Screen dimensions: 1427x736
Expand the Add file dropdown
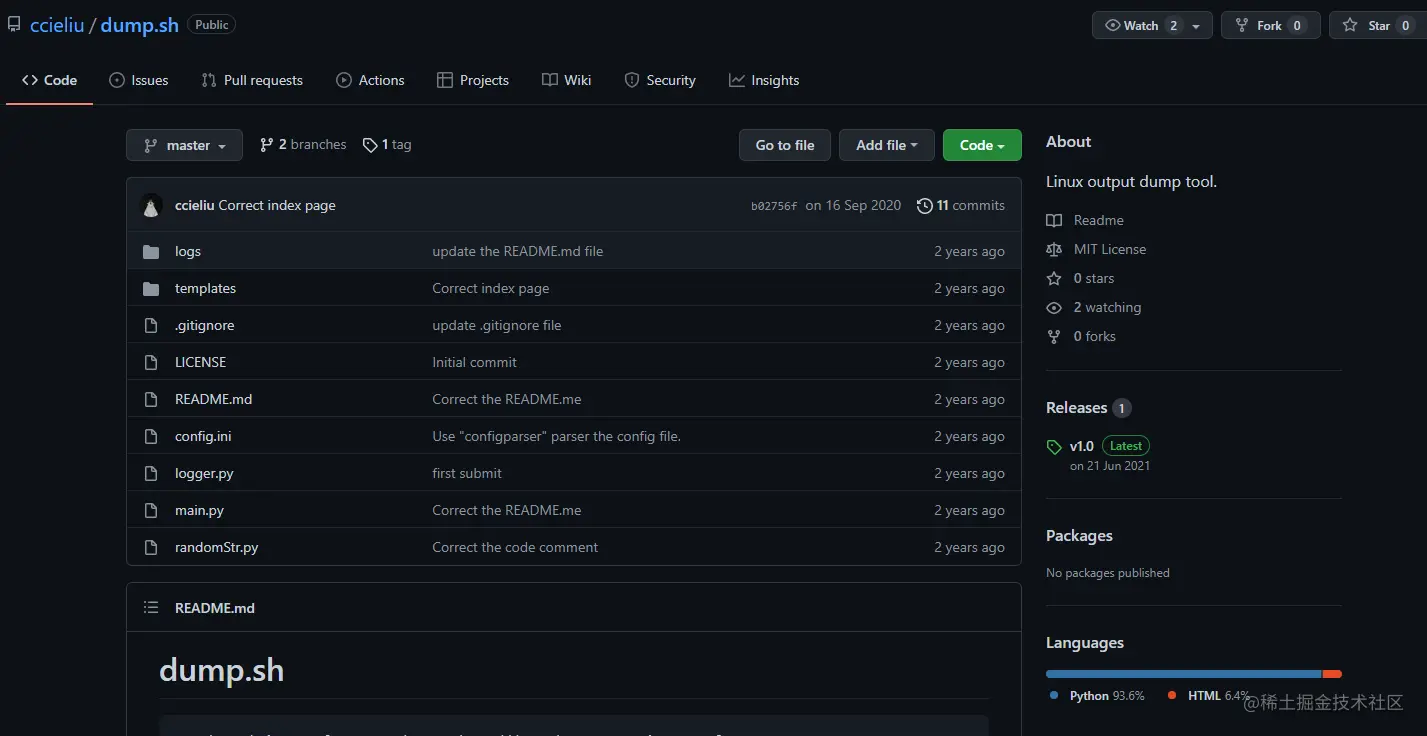click(886, 146)
